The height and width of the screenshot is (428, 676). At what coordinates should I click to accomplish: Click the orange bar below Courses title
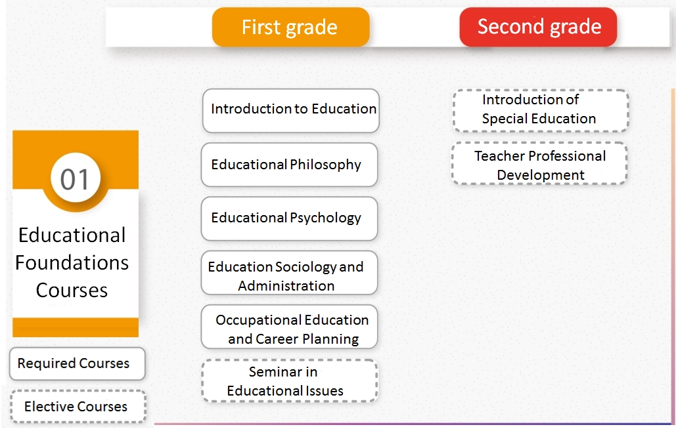76,327
